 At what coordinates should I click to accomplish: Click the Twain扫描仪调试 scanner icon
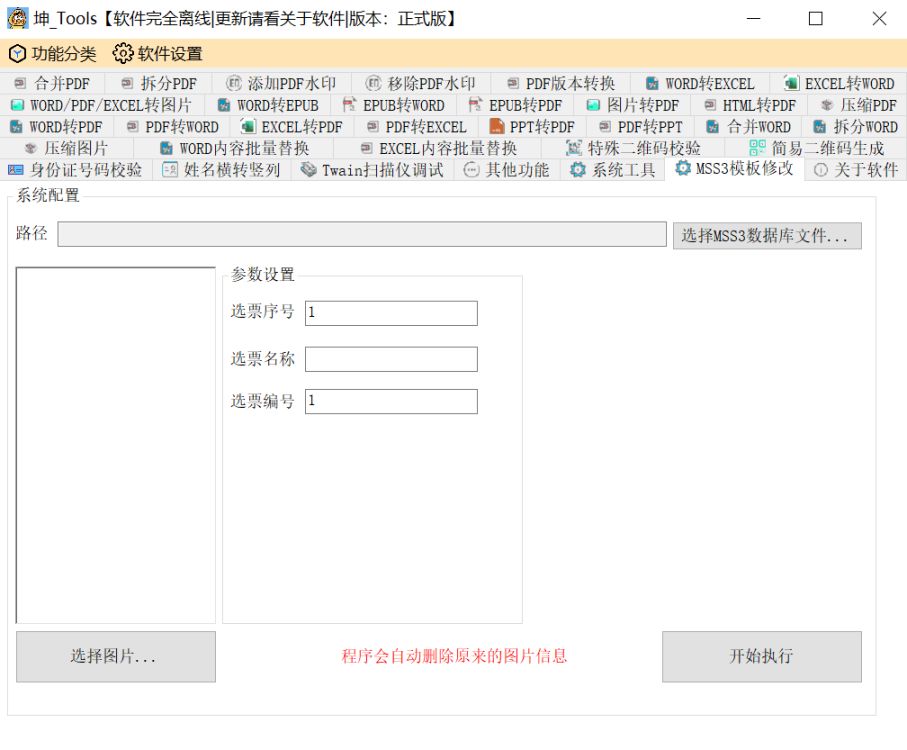coord(308,170)
